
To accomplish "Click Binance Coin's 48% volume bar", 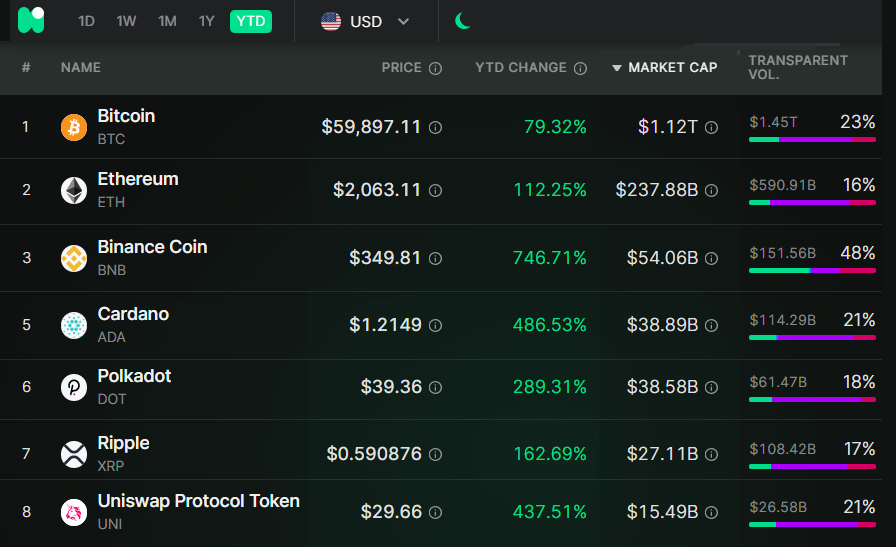I will click(812, 270).
